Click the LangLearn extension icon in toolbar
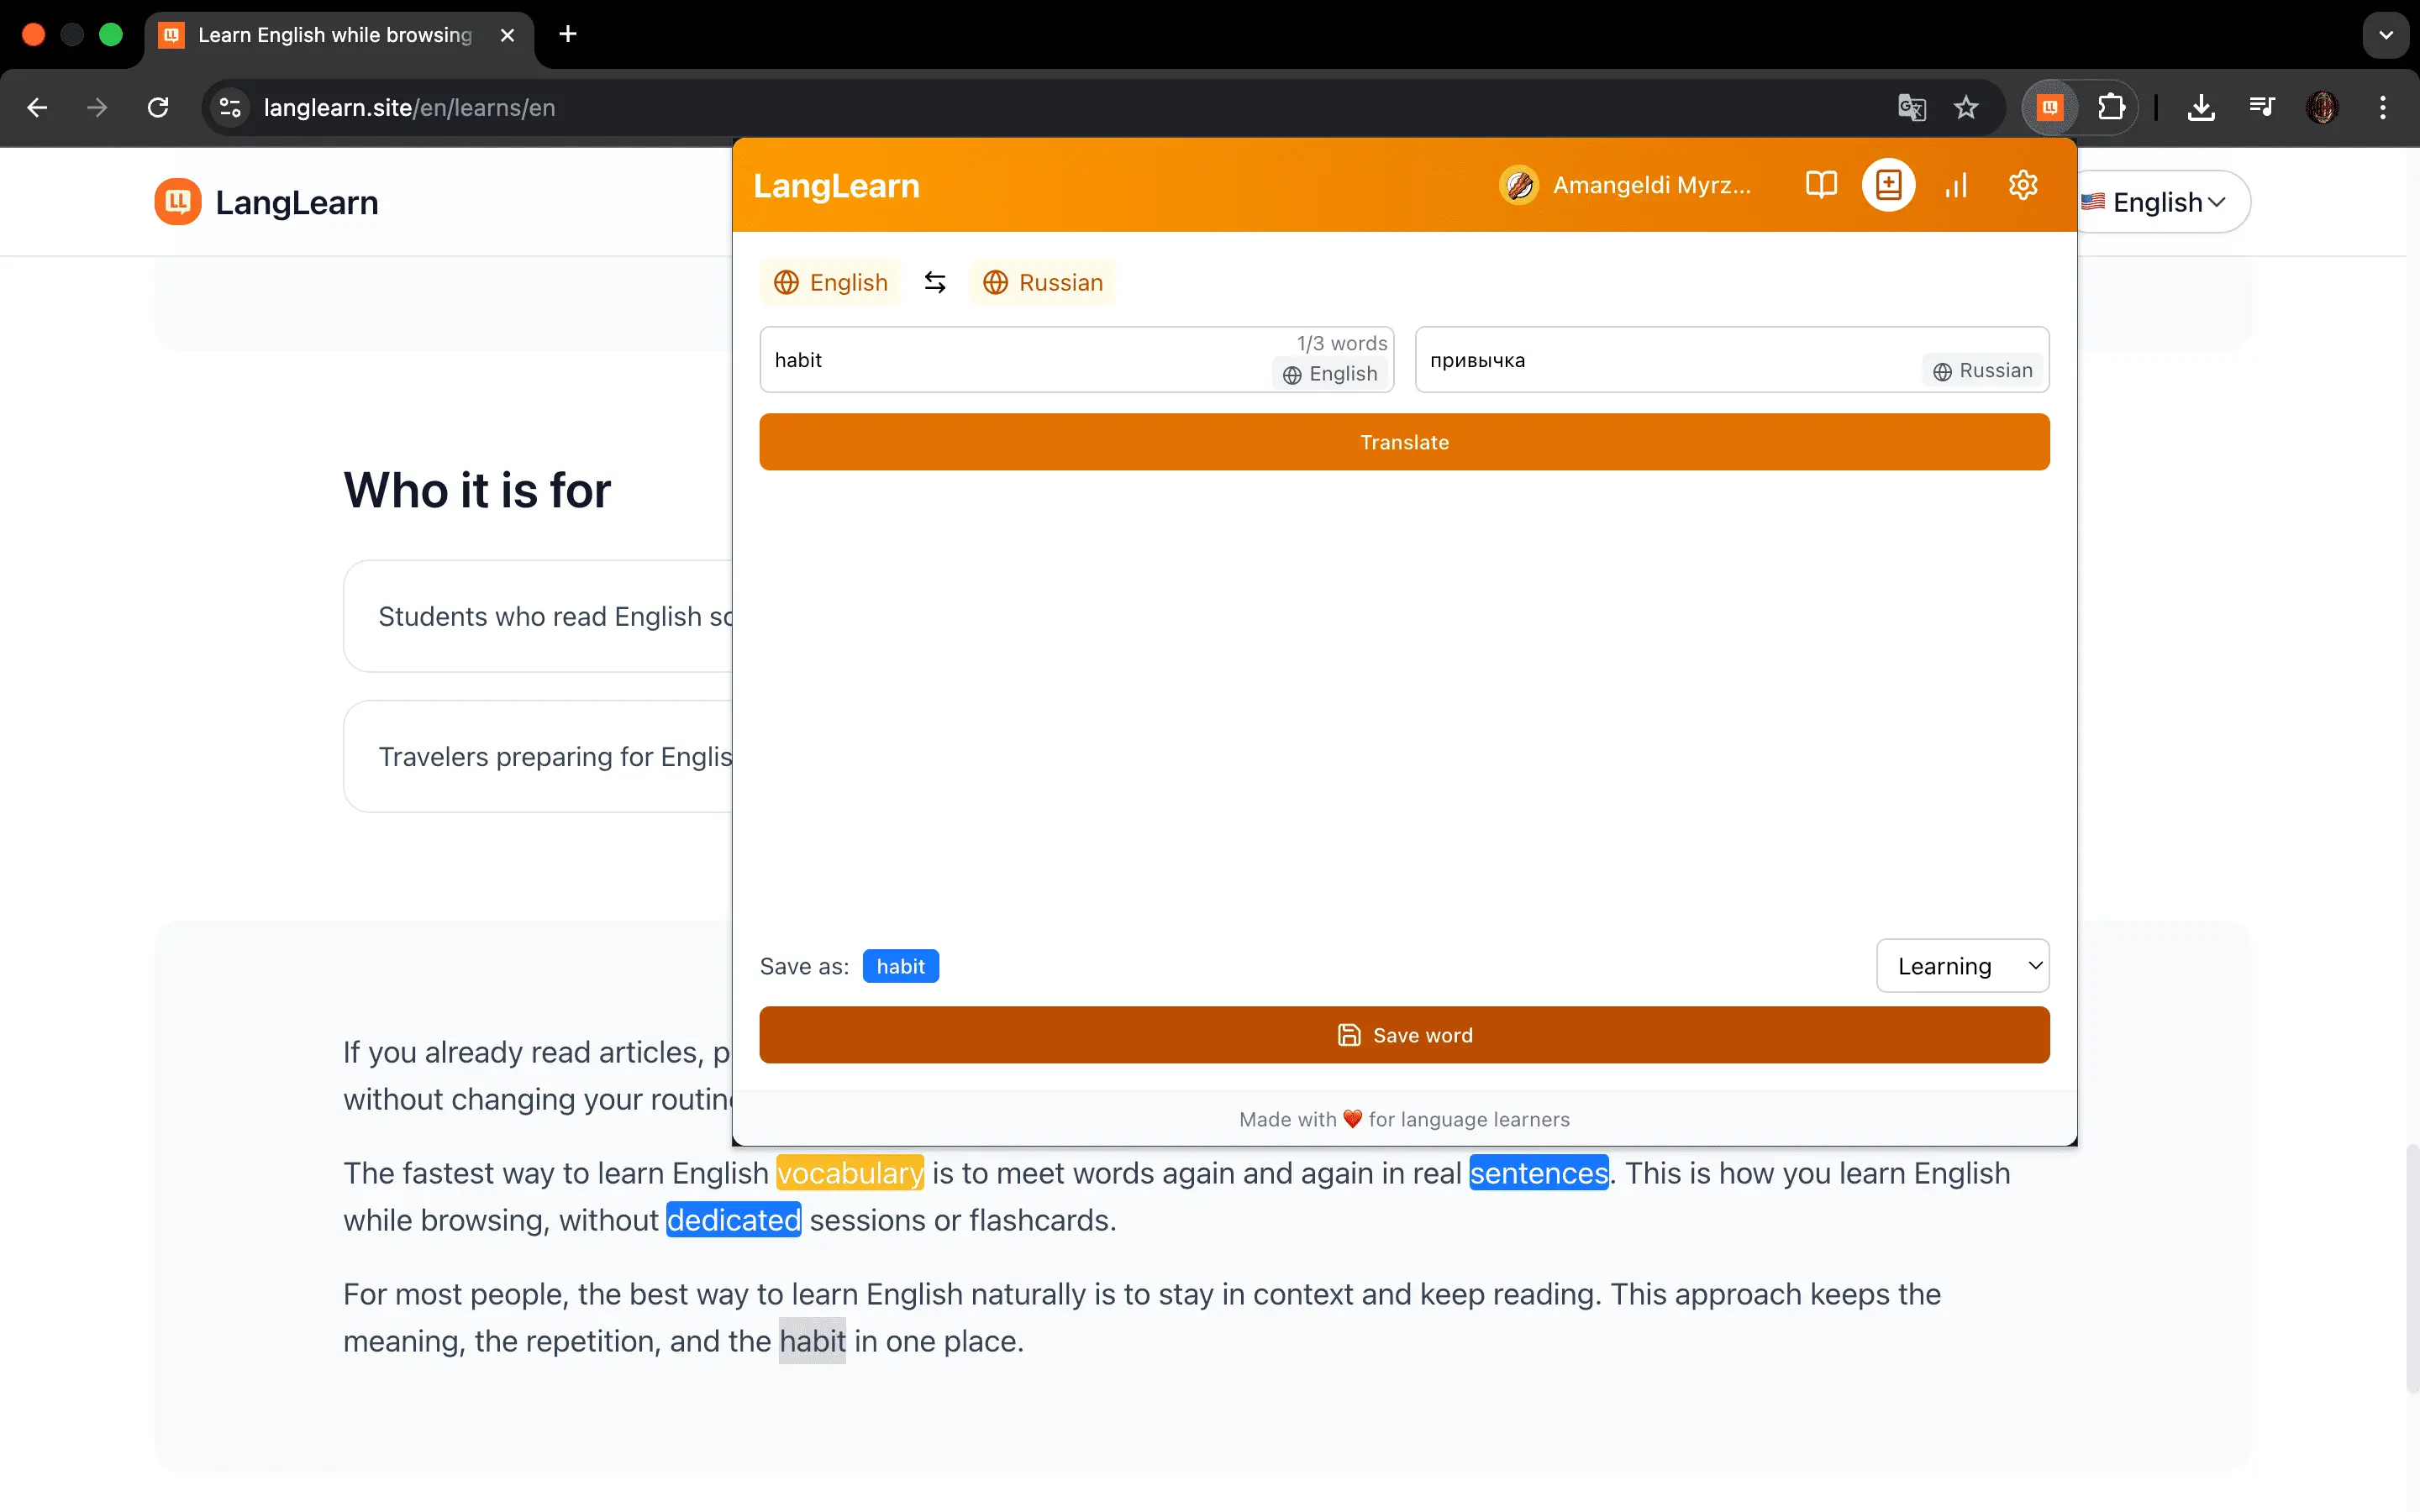This screenshot has height=1512, width=2420. pyautogui.click(x=2050, y=107)
